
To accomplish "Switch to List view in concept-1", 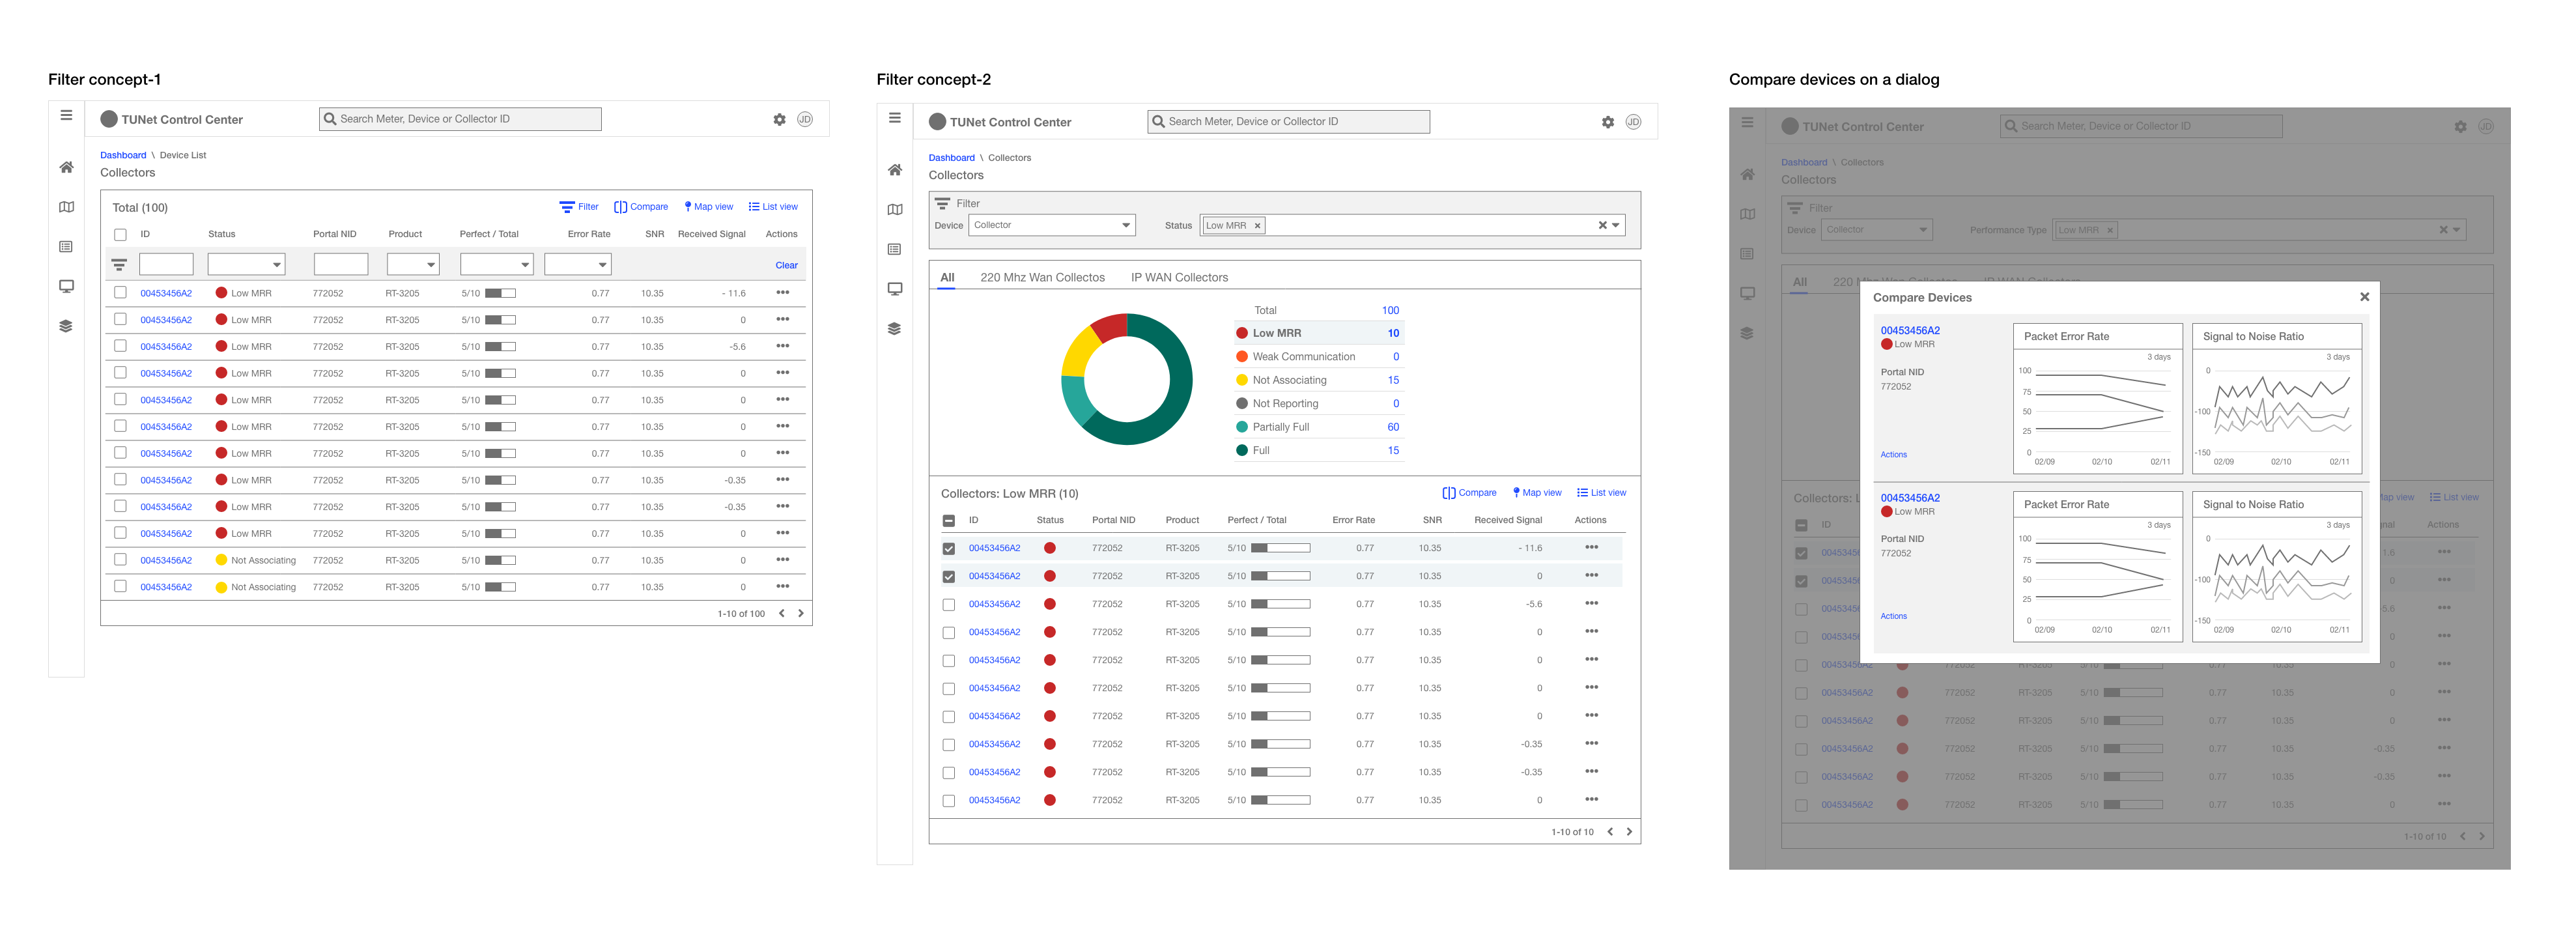I will 773,207.
